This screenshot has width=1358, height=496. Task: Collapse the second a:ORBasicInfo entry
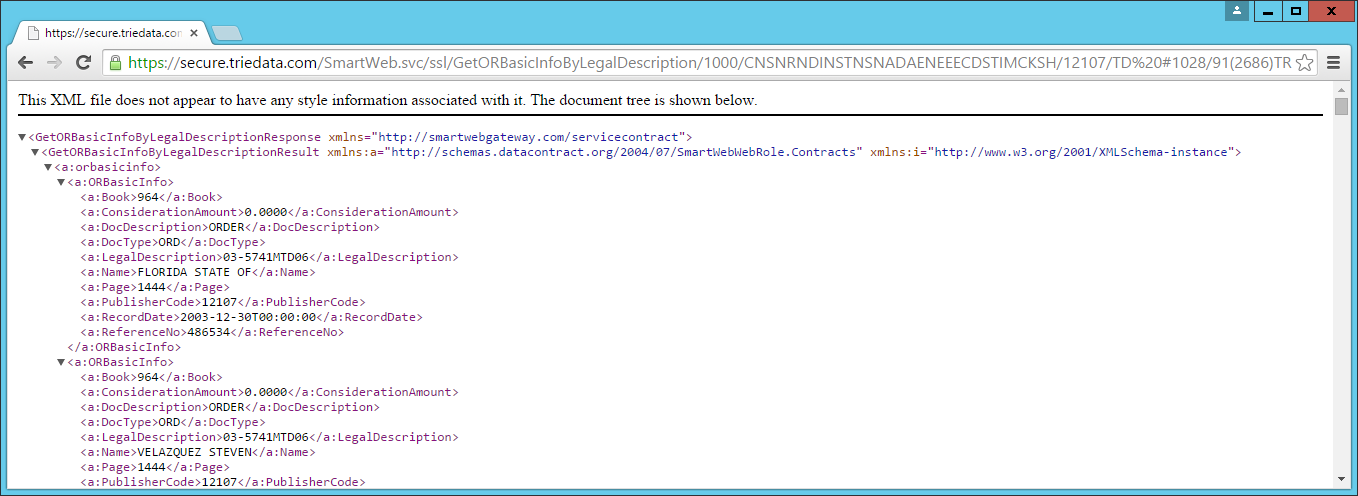[61, 362]
